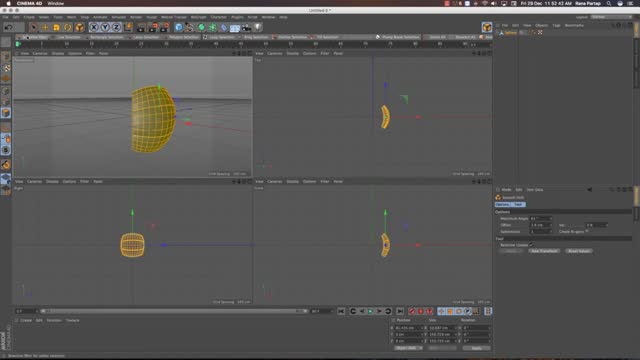Image resolution: width=640 pixels, height=360 pixels.
Task: Toggle the Y axis lock
Action: point(105,27)
